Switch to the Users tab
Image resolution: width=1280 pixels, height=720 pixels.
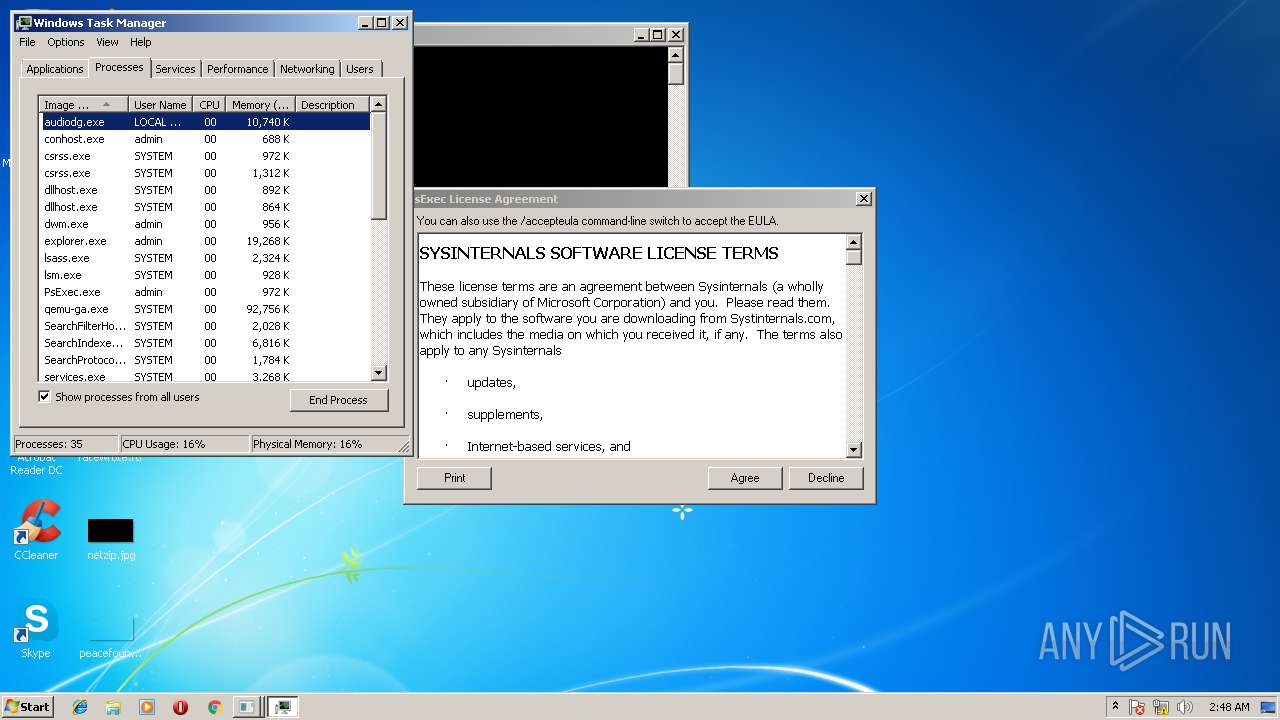(x=360, y=69)
